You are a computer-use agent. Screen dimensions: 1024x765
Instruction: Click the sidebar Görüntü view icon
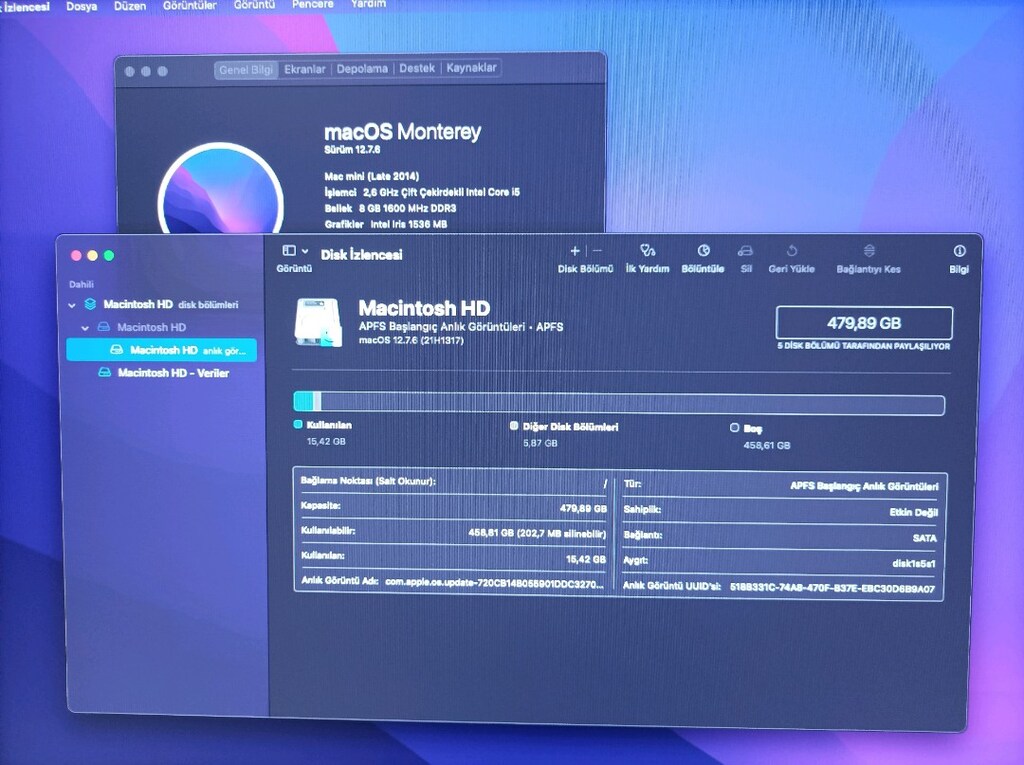(289, 251)
